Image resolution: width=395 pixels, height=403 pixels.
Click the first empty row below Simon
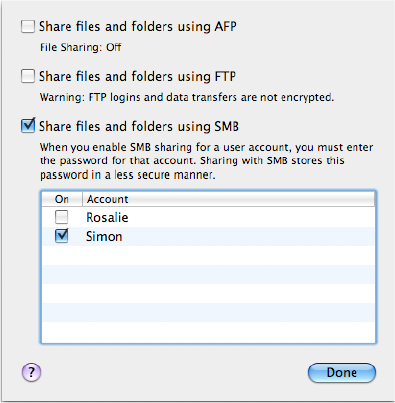click(208, 255)
